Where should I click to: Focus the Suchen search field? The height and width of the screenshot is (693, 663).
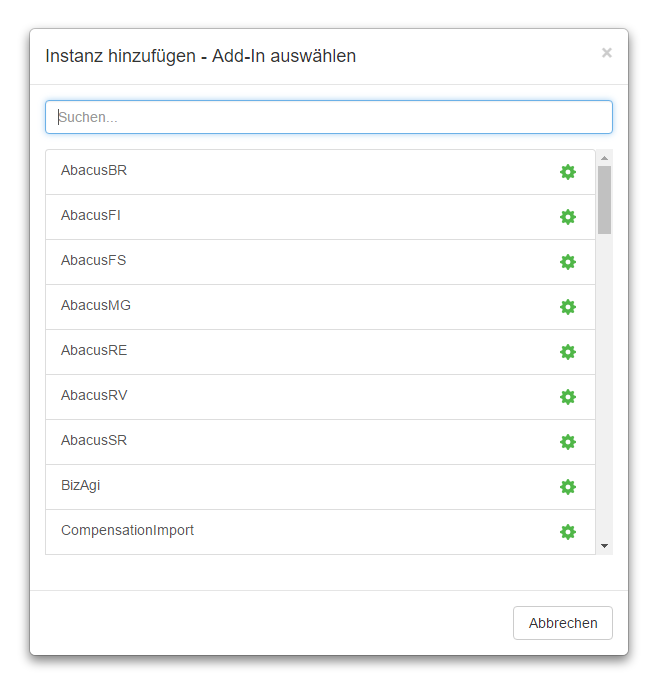329,117
